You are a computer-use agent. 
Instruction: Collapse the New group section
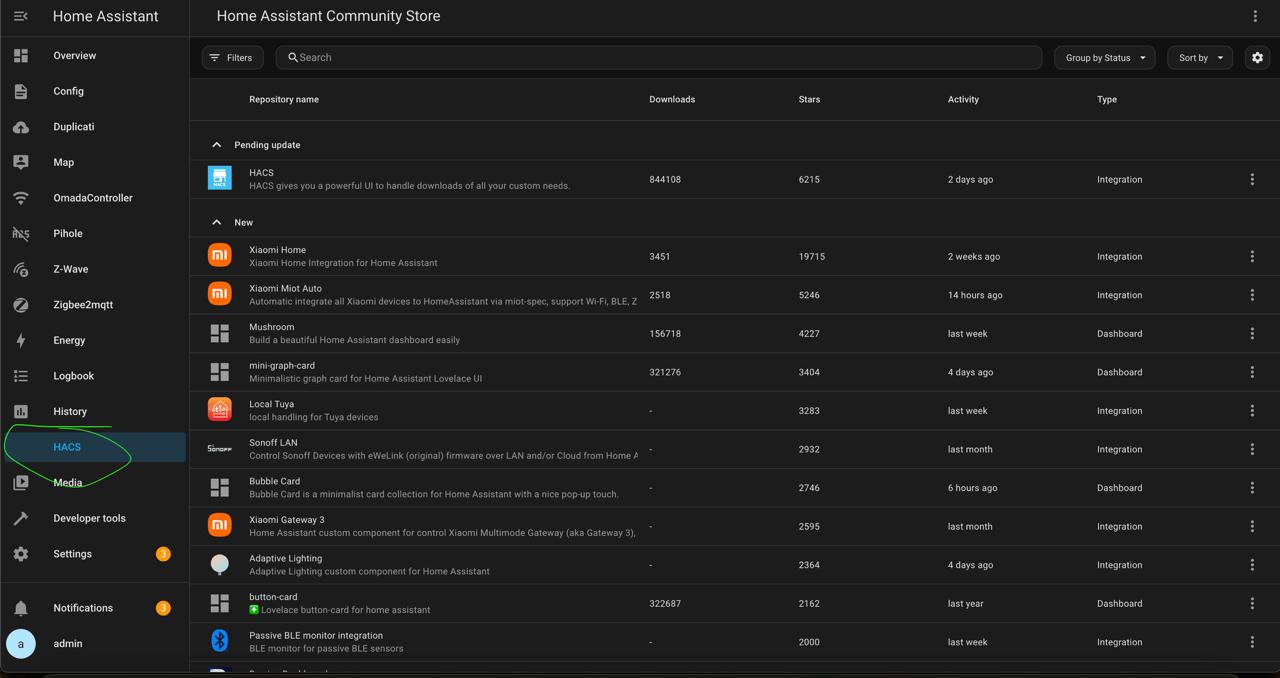click(216, 222)
